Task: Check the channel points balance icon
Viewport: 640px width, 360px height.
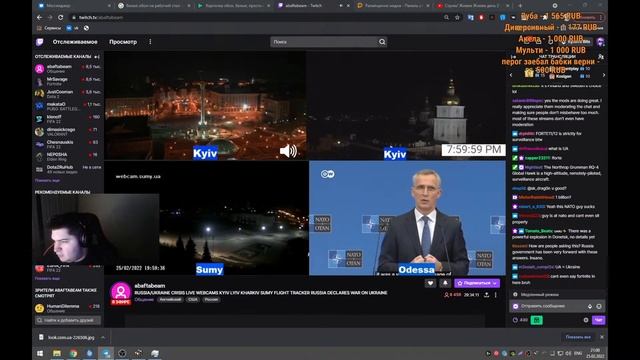Action: coord(515,320)
